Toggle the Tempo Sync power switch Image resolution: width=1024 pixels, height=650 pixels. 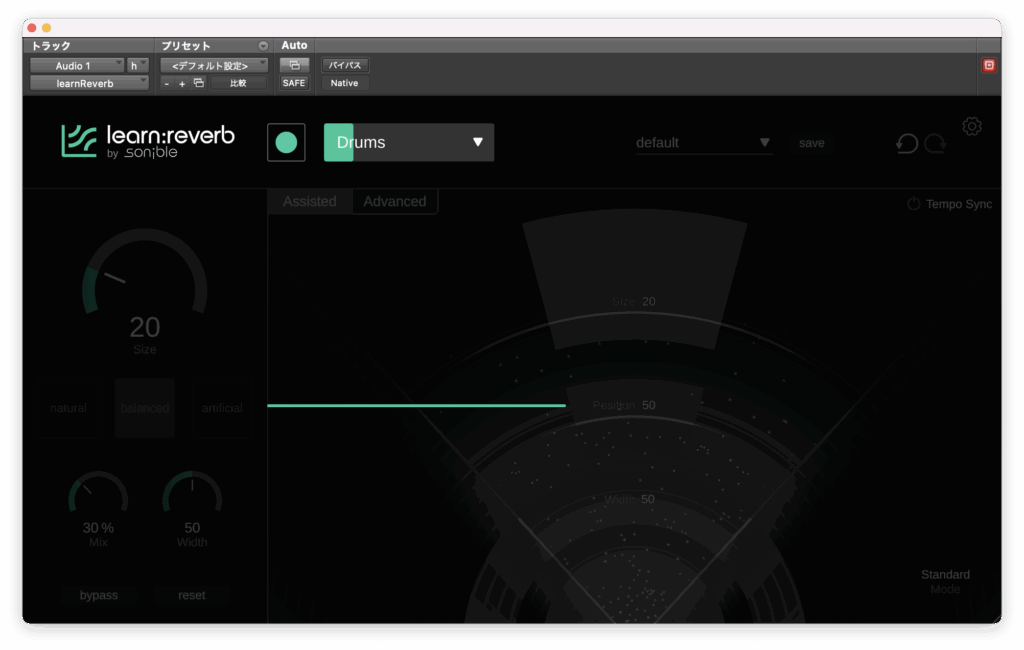[914, 204]
